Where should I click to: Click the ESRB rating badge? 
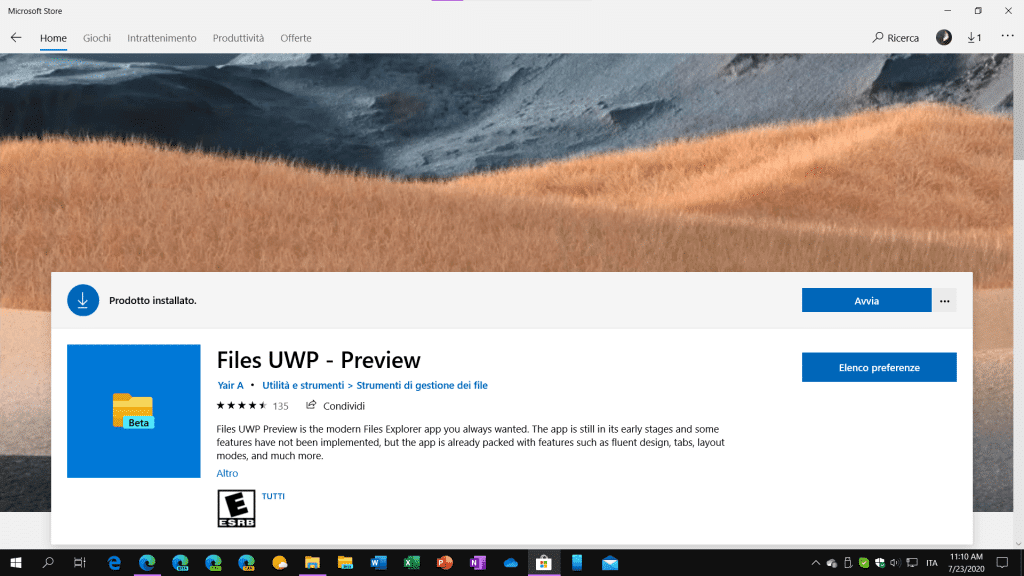[x=236, y=508]
